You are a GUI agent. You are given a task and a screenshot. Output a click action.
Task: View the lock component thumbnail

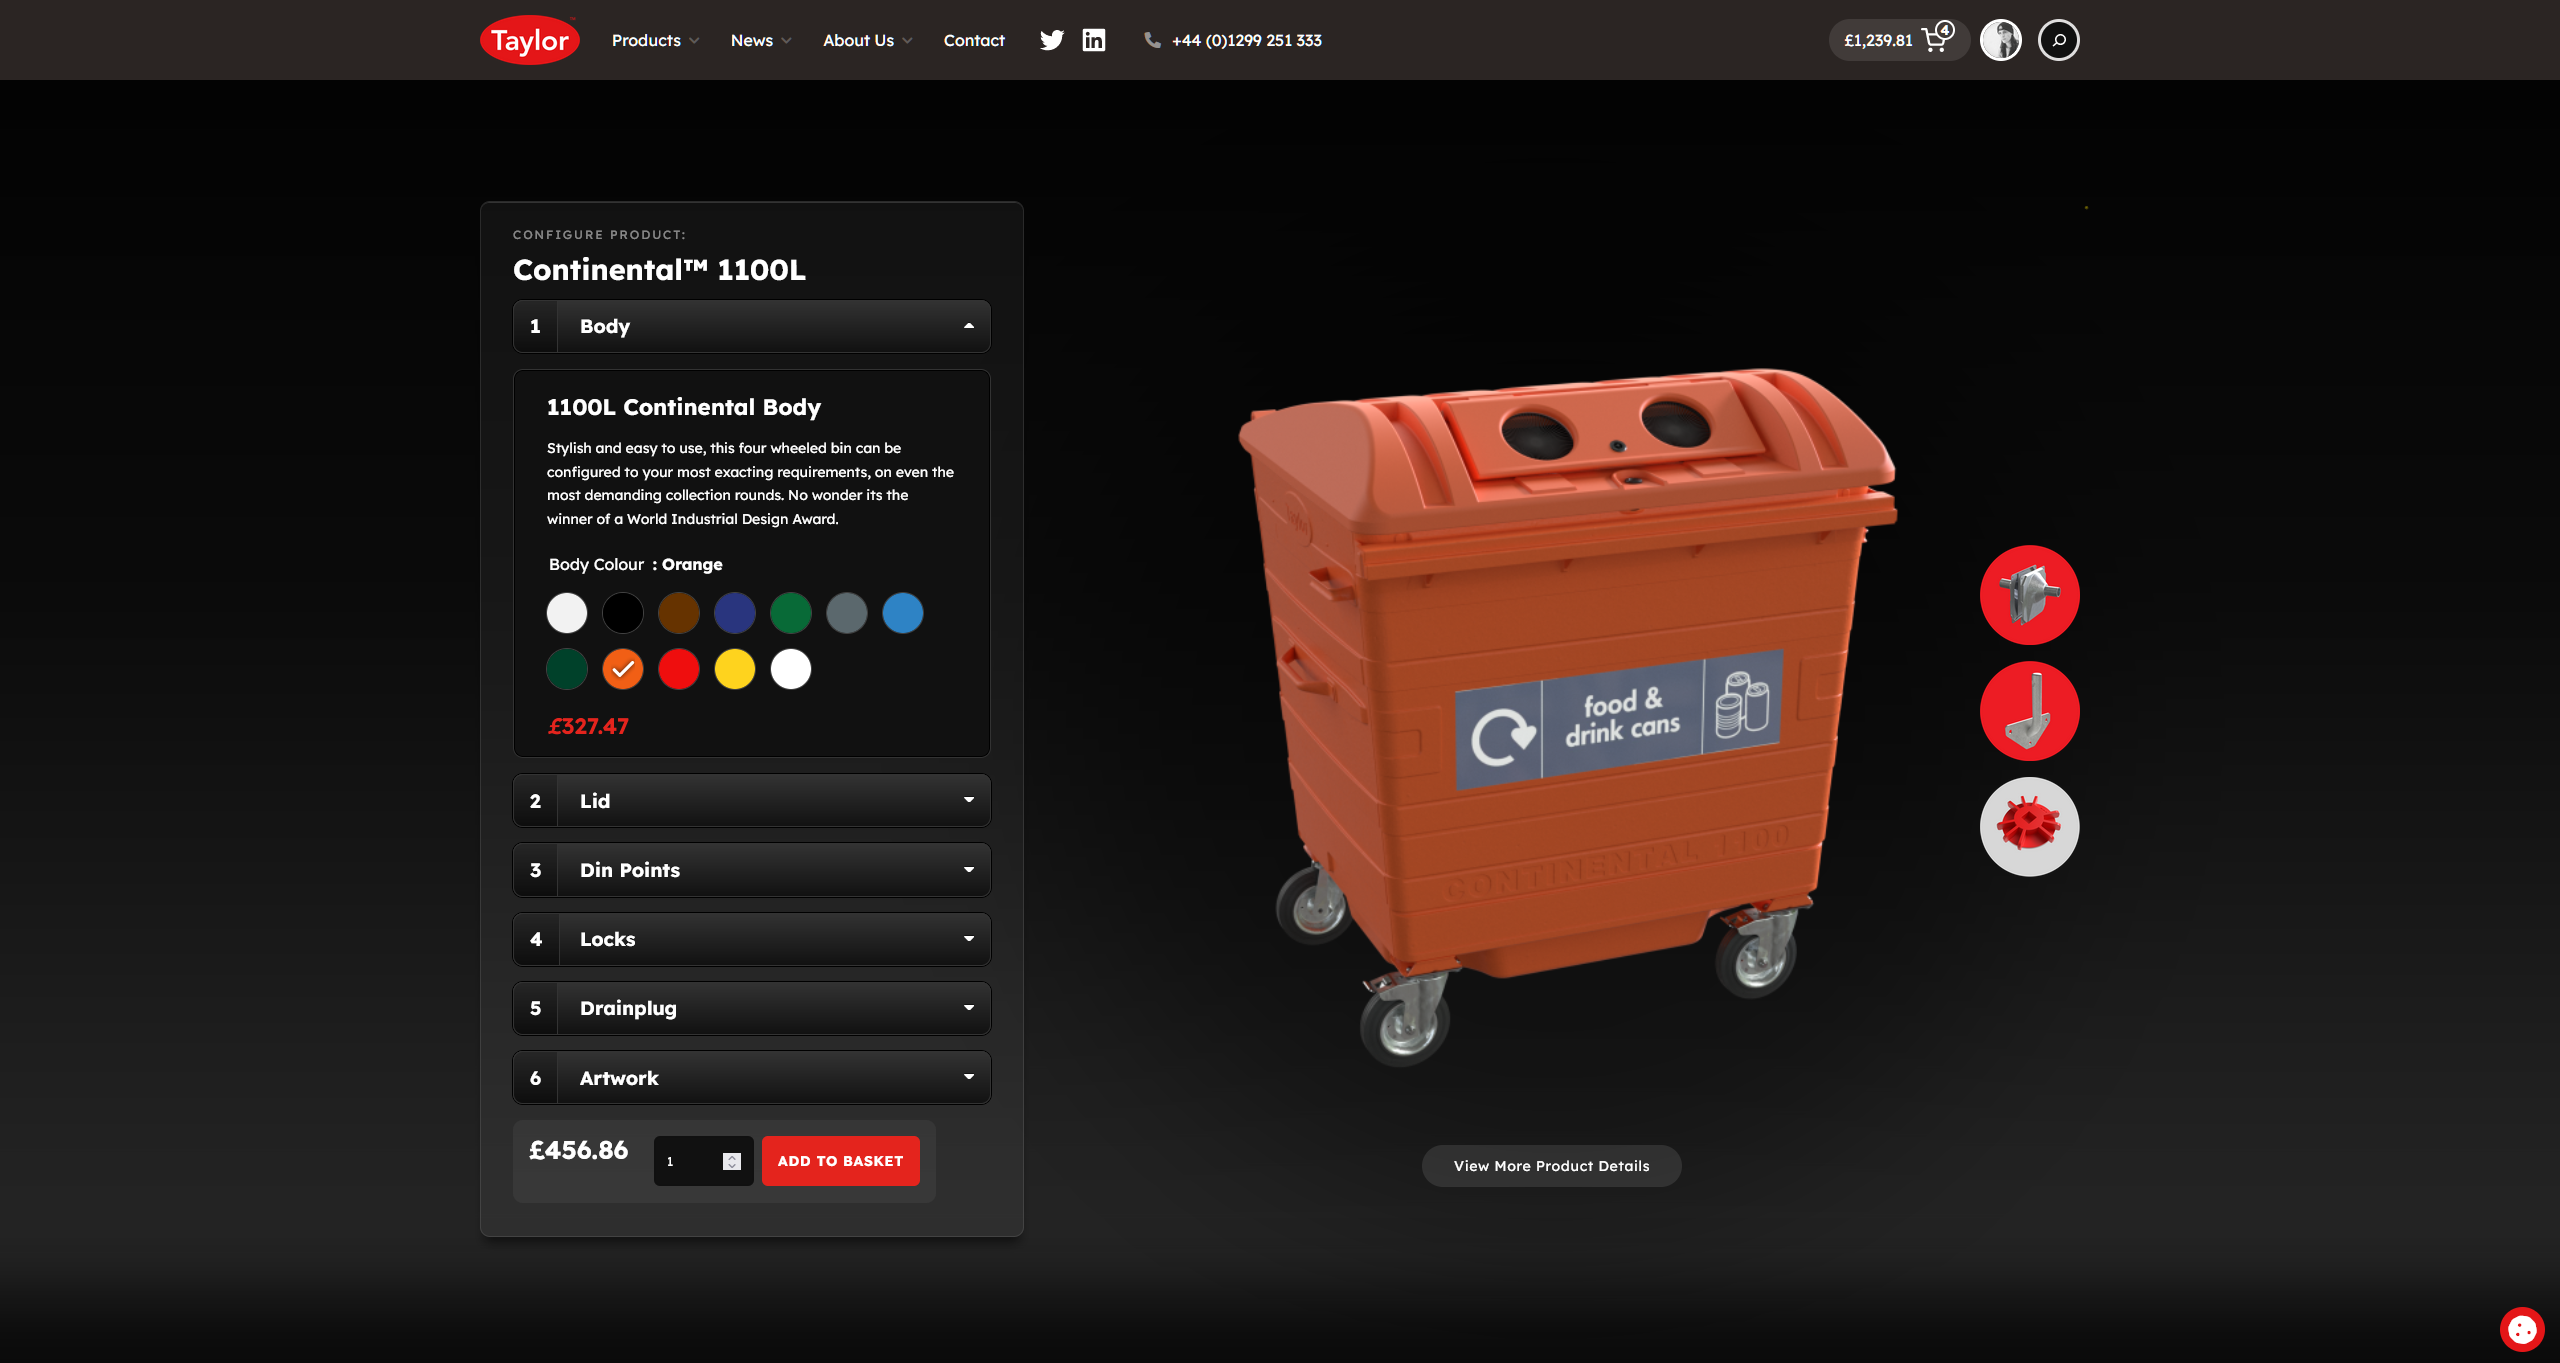(x=2029, y=595)
